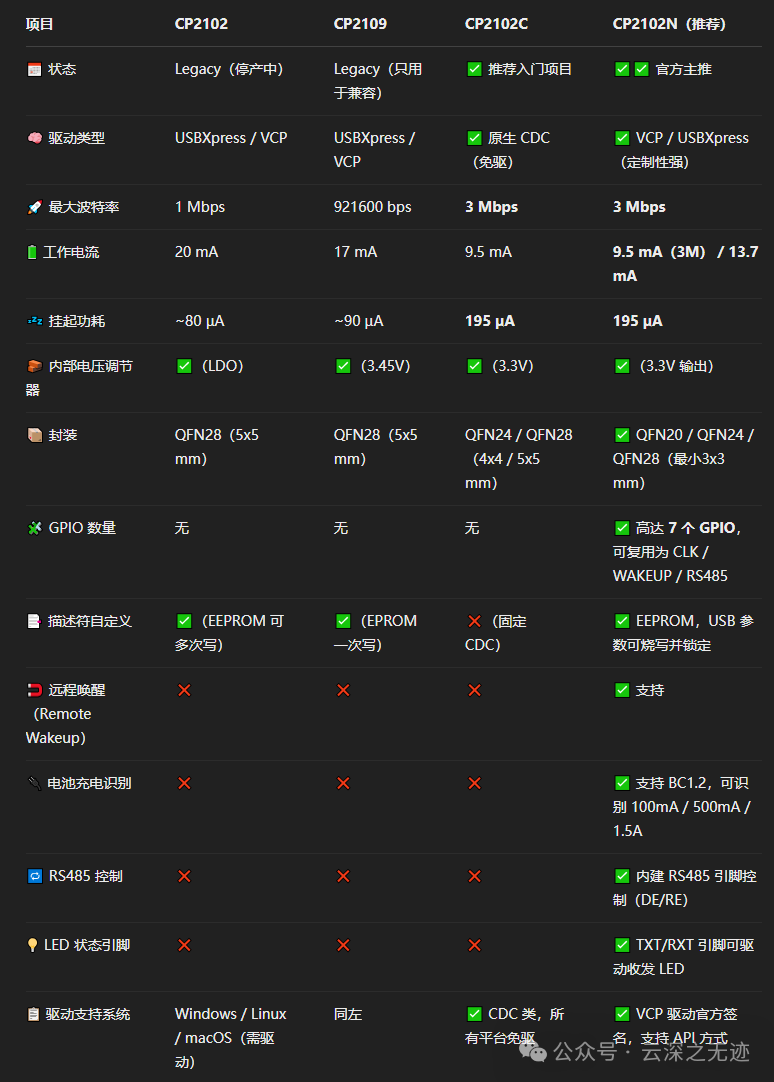Click the clipboard icon beside 驱动支持系统

pos(33,1014)
